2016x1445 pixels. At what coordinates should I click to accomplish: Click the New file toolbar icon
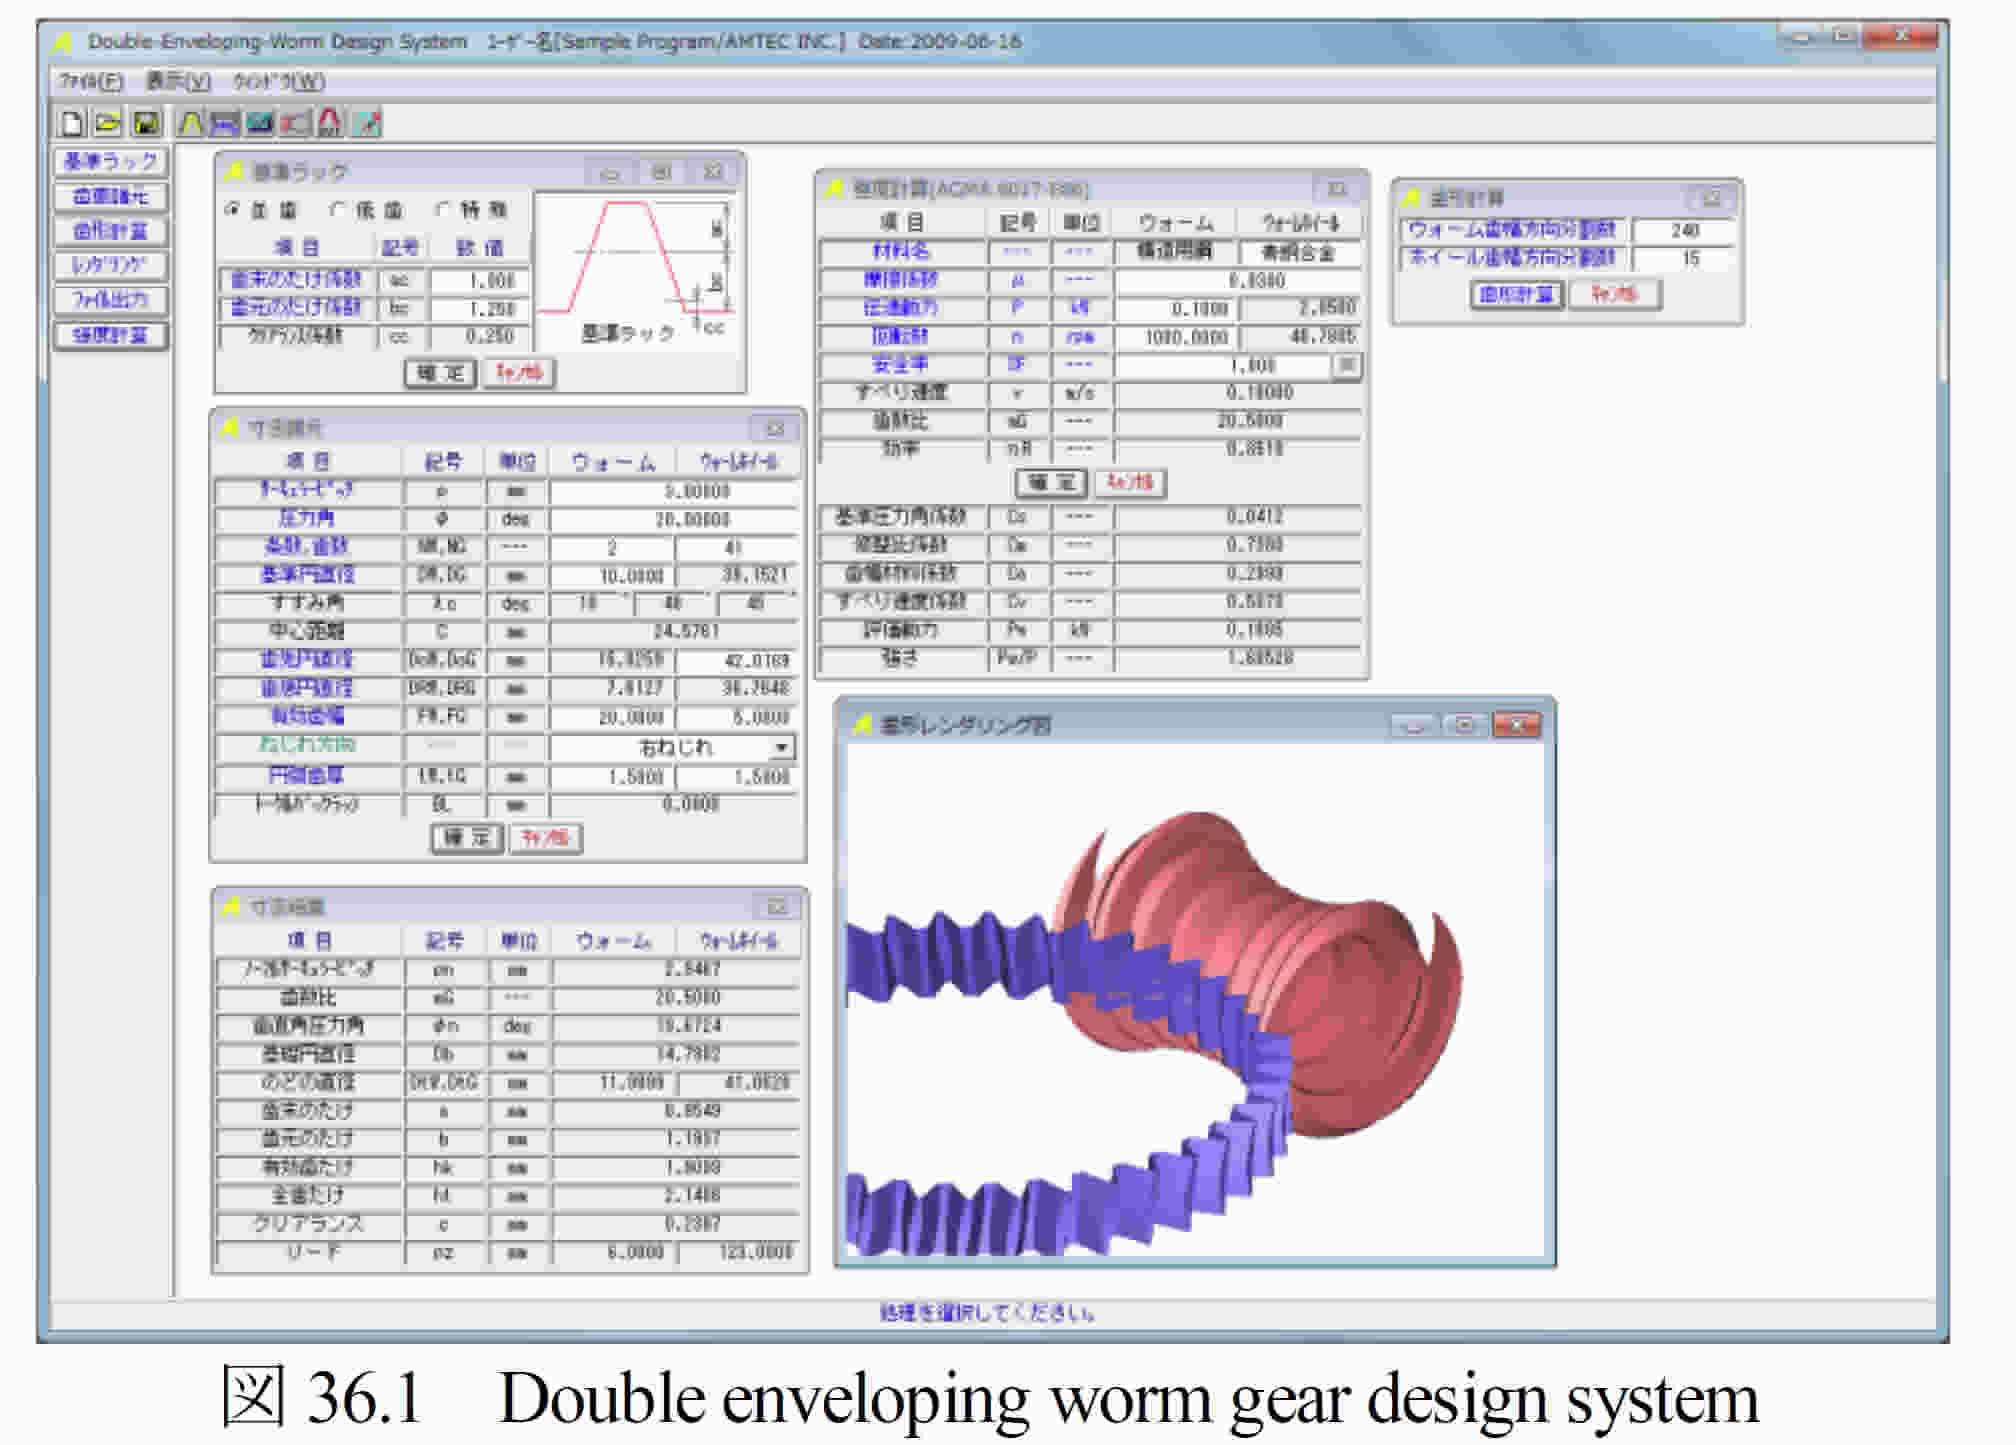(x=71, y=123)
